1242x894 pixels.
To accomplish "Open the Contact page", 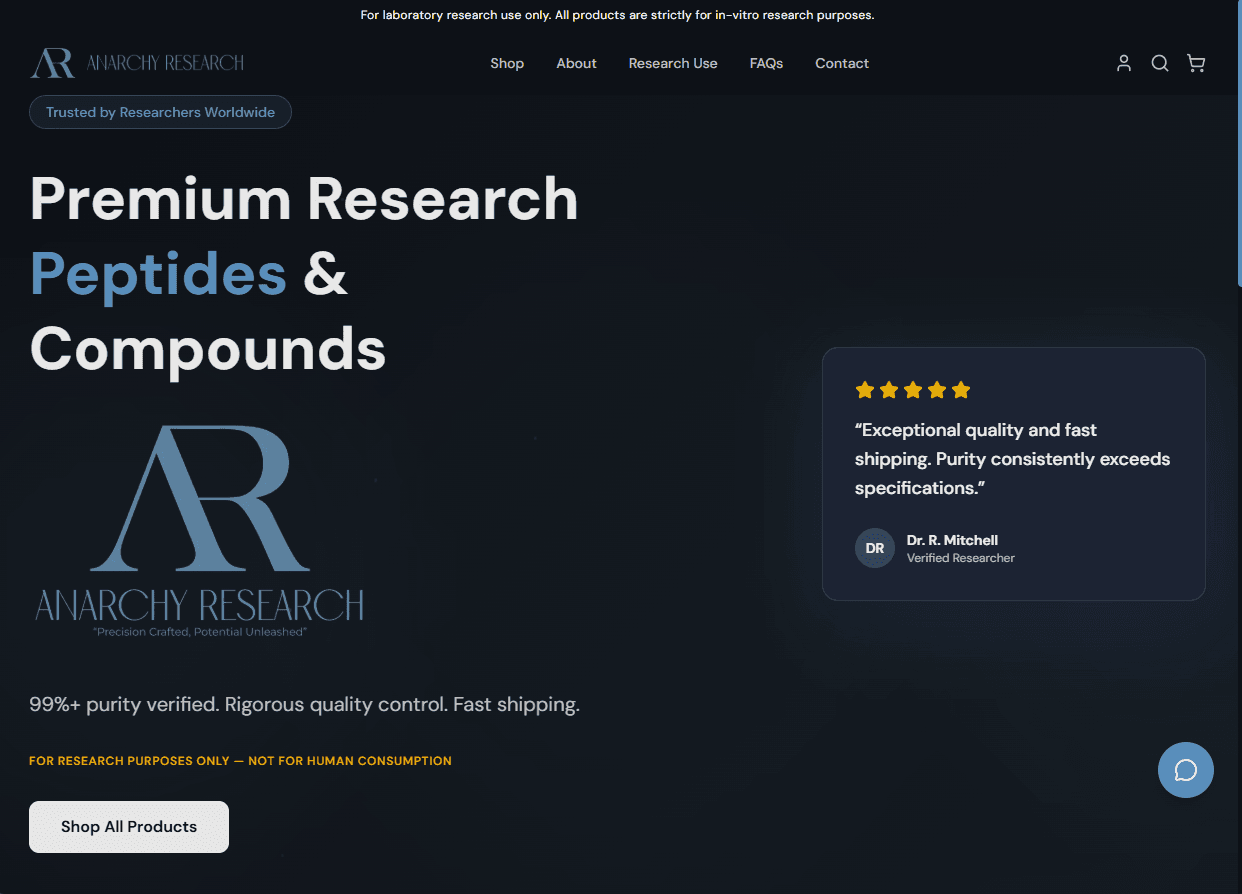I will (x=842, y=63).
